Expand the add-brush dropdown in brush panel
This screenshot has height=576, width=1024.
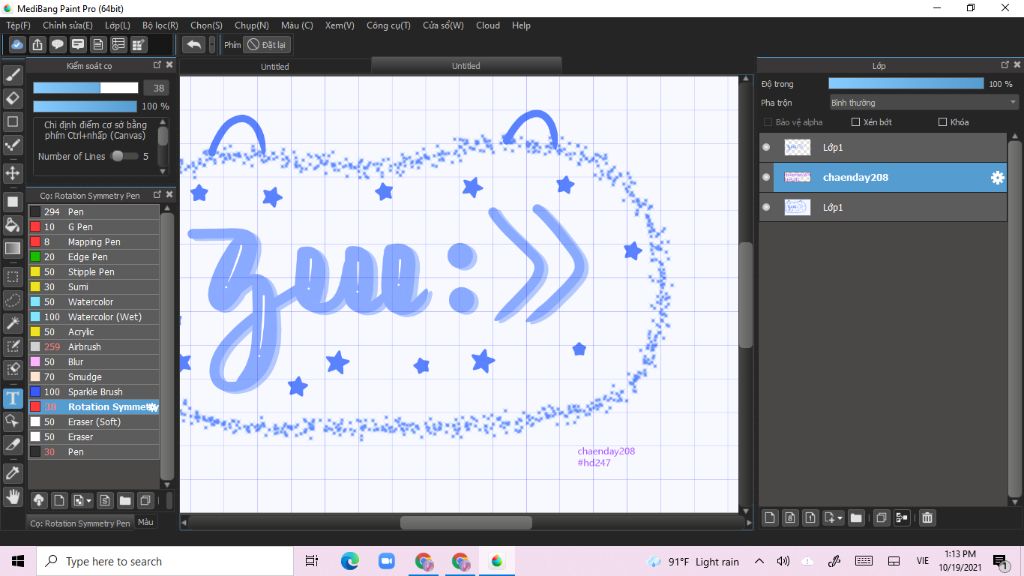[88, 501]
